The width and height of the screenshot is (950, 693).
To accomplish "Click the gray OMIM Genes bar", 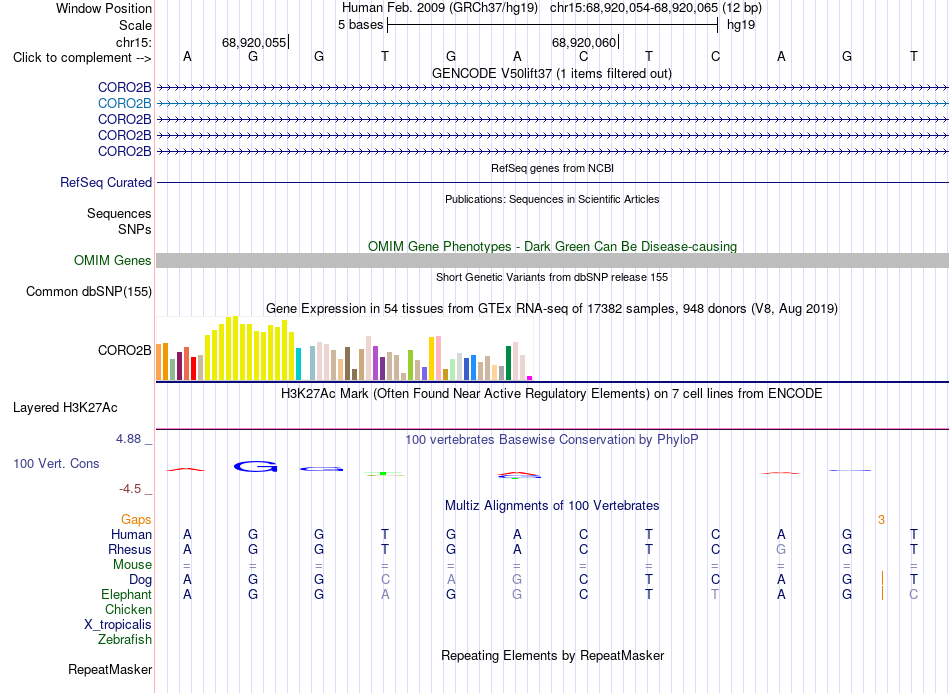I will coord(552,260).
